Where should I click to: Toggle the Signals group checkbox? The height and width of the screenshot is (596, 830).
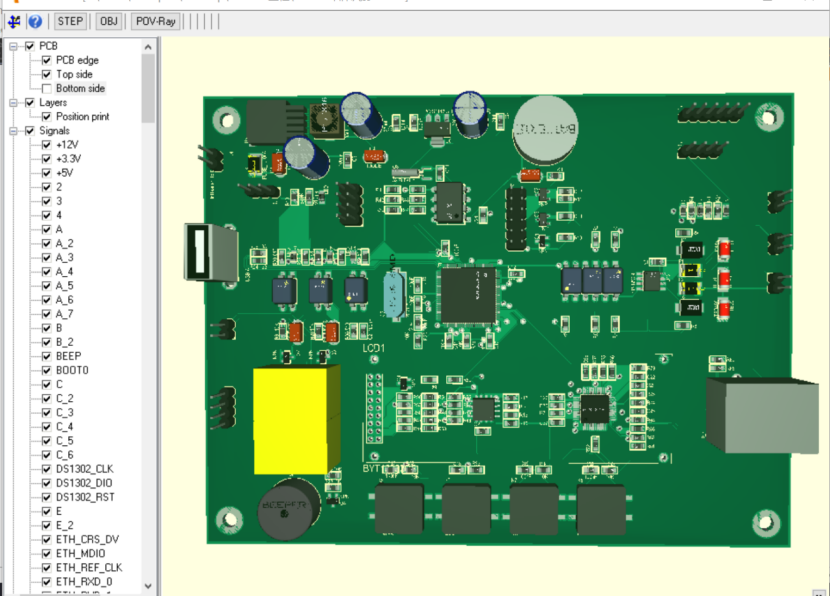coord(30,131)
